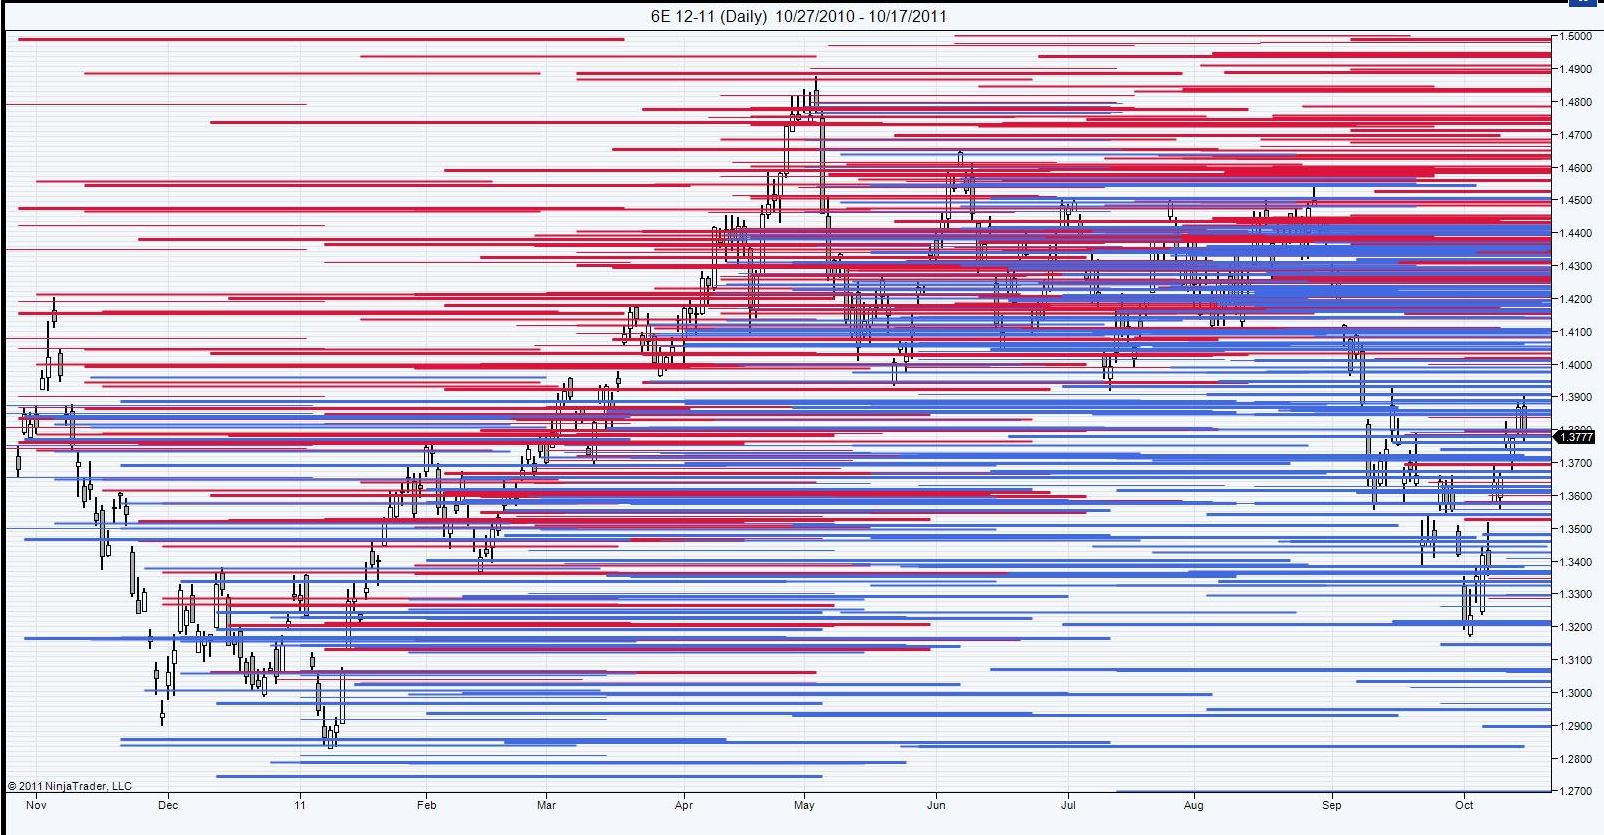Select the 1.3600 price scale value
This screenshot has width=1604, height=835.
[x=1576, y=497]
